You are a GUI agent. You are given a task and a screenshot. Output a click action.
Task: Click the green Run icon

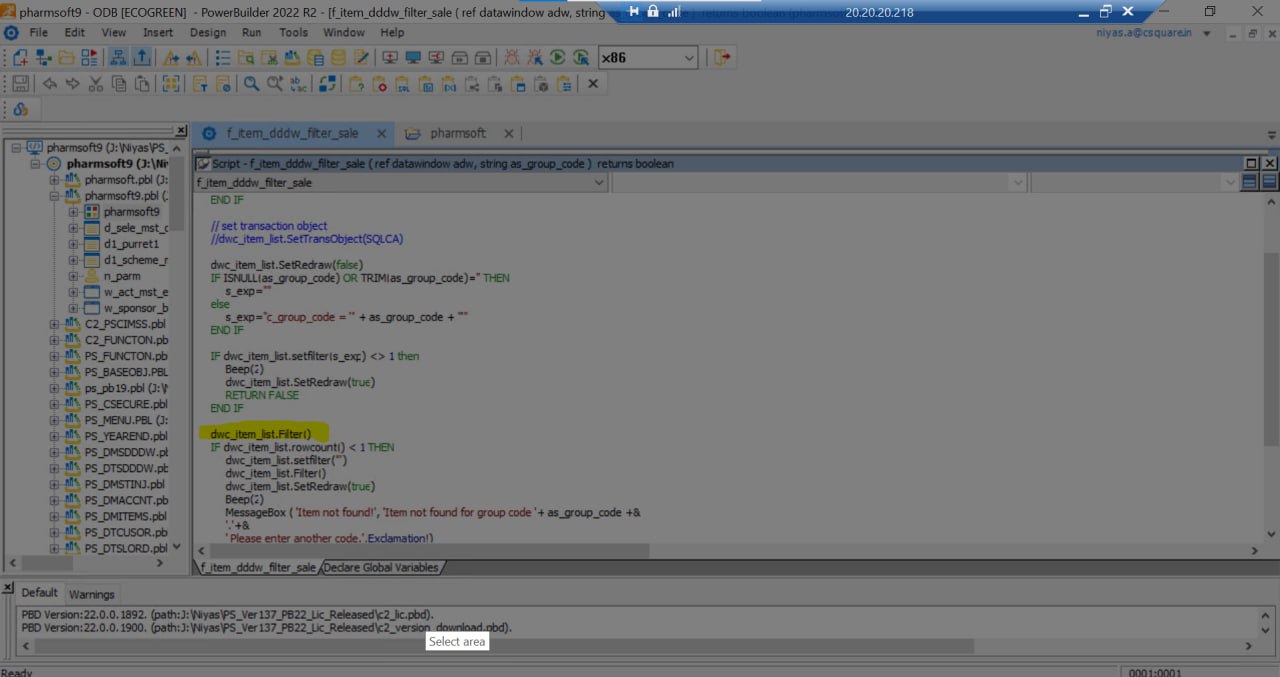point(557,58)
